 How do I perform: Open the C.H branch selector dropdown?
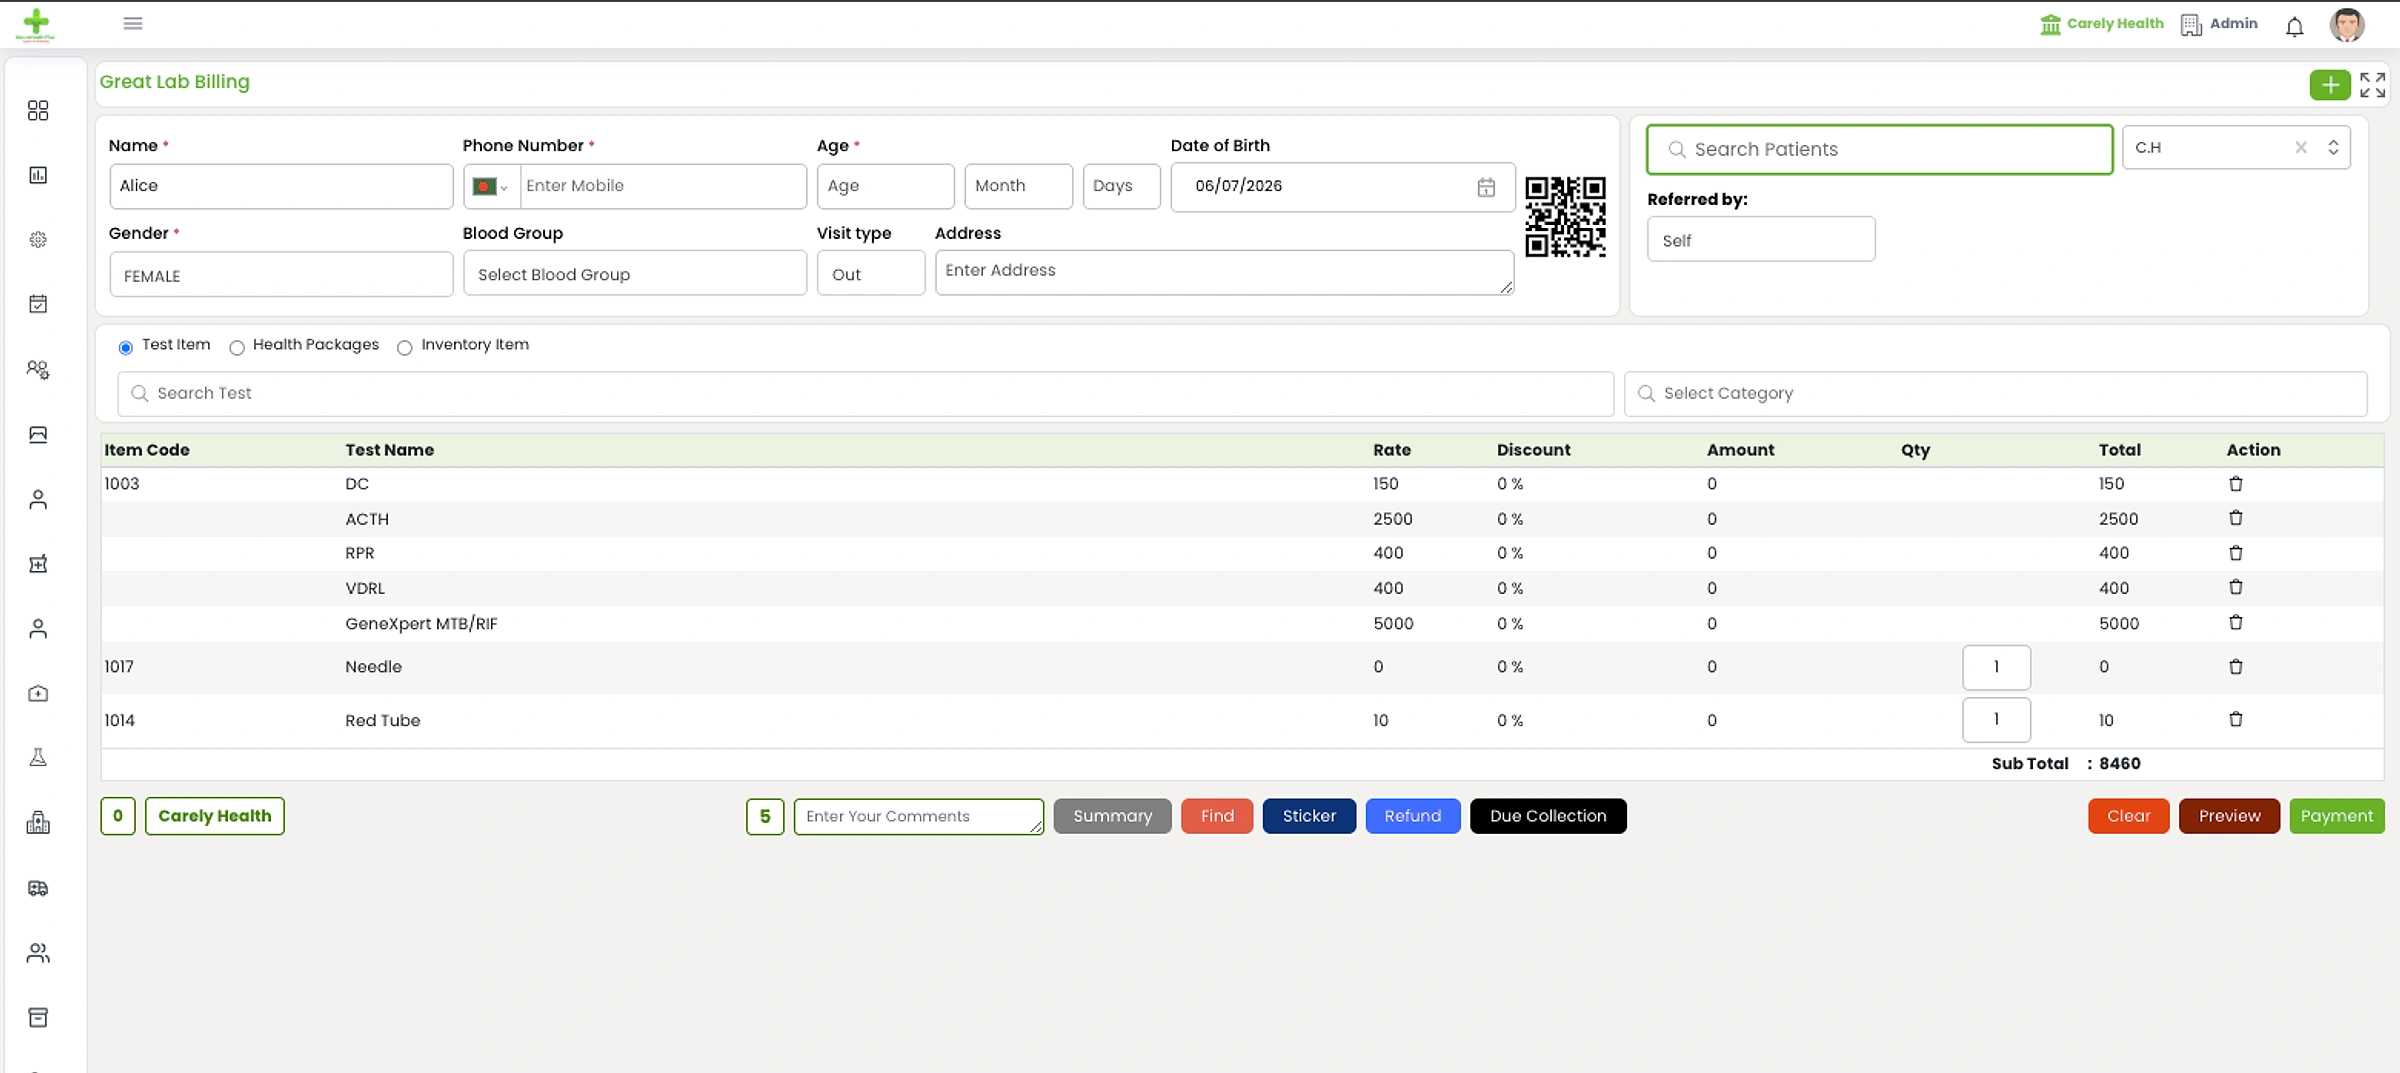tap(2236, 148)
